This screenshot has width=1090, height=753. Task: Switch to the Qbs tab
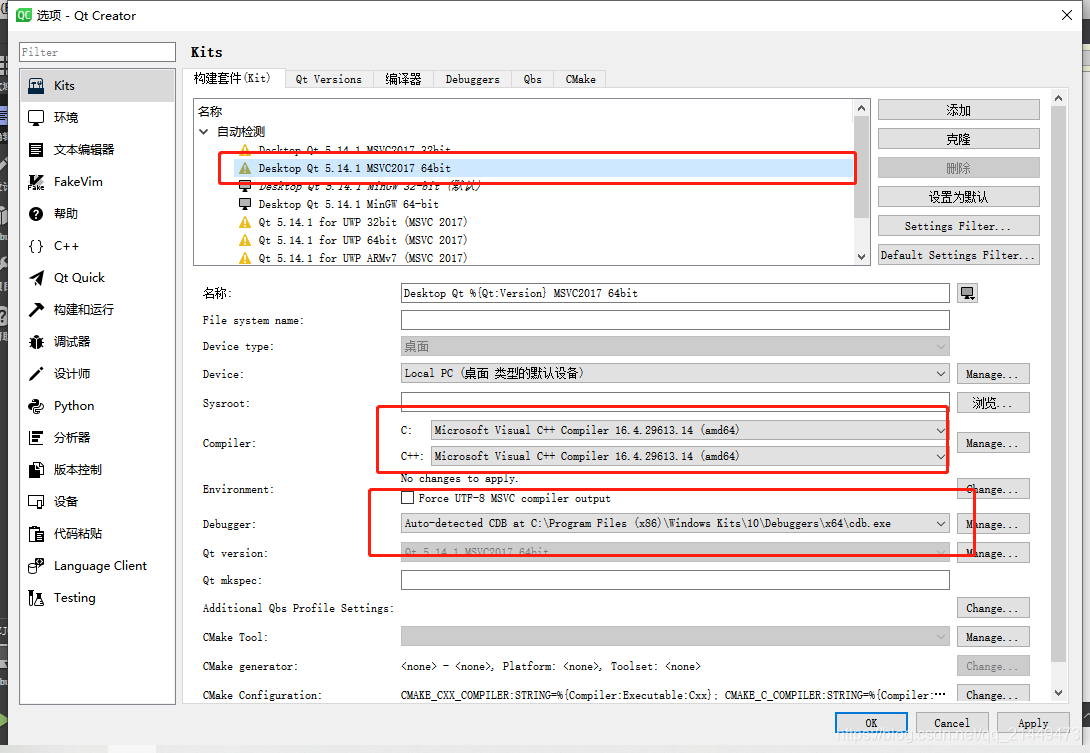532,79
